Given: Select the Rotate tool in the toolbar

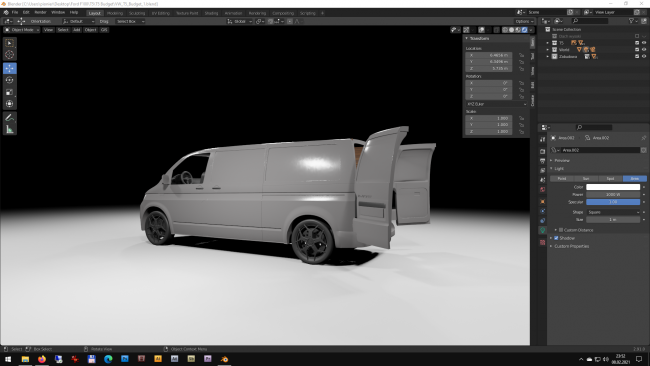Looking at the screenshot, I should 10,80.
